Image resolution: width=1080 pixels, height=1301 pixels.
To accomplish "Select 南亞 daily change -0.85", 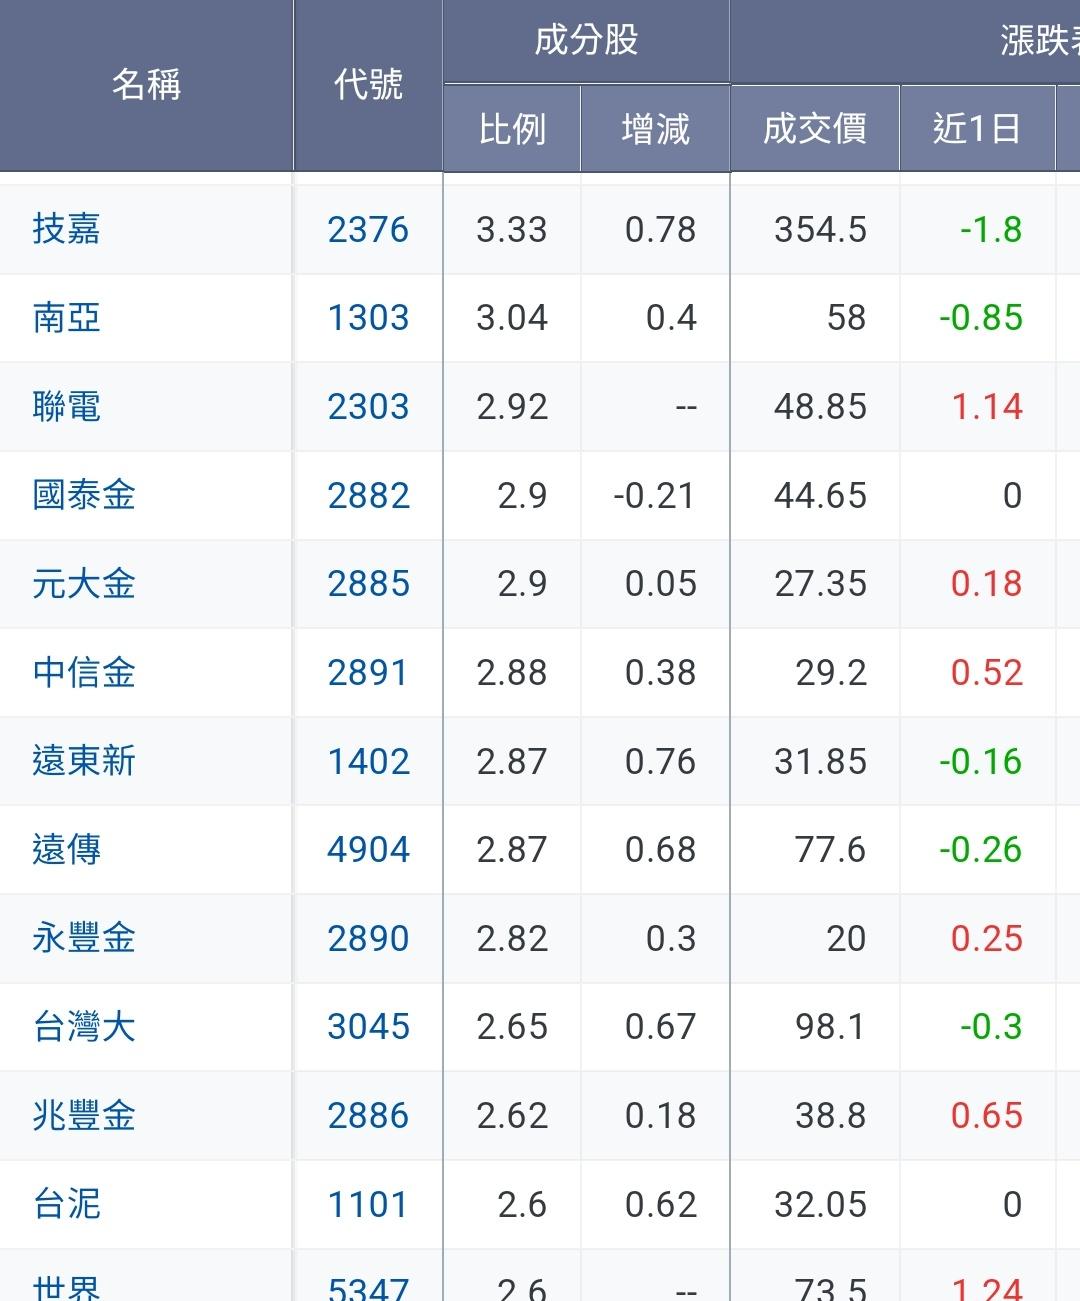I will point(981,318).
